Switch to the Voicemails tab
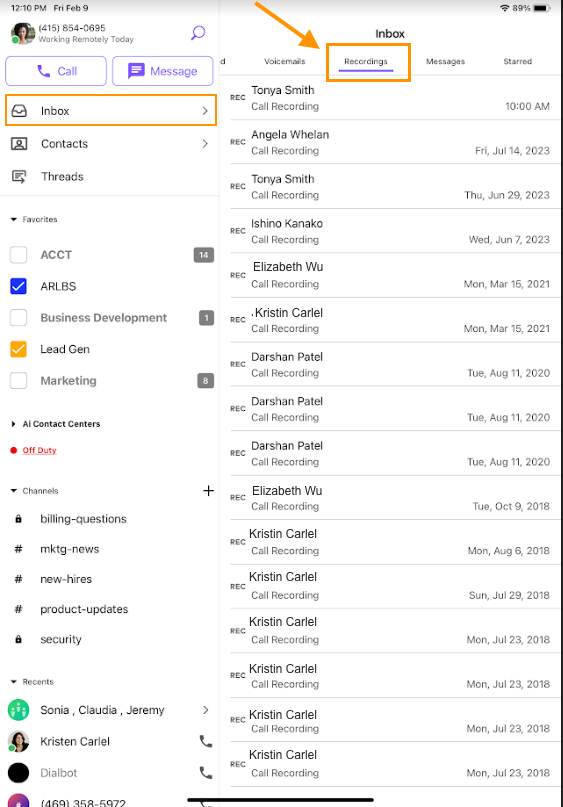This screenshot has height=807, width=563. (x=285, y=61)
